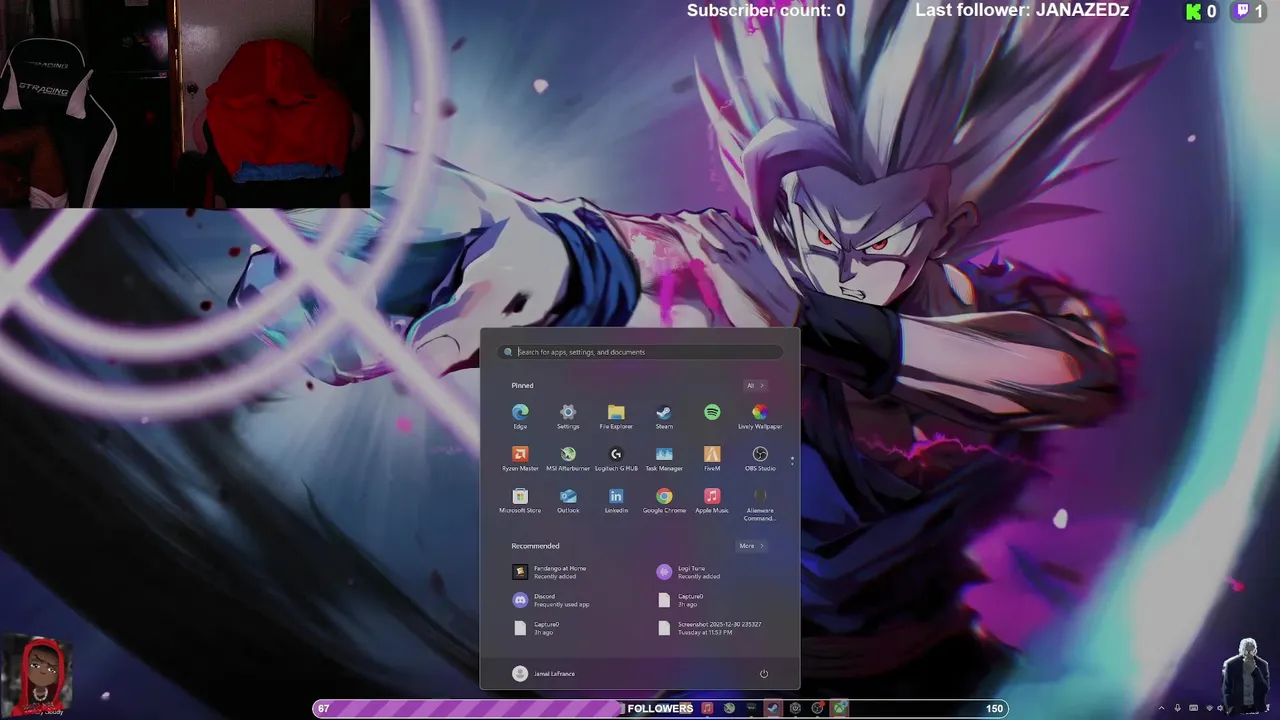
Task: Open the pinned Settings app
Action: (x=568, y=416)
